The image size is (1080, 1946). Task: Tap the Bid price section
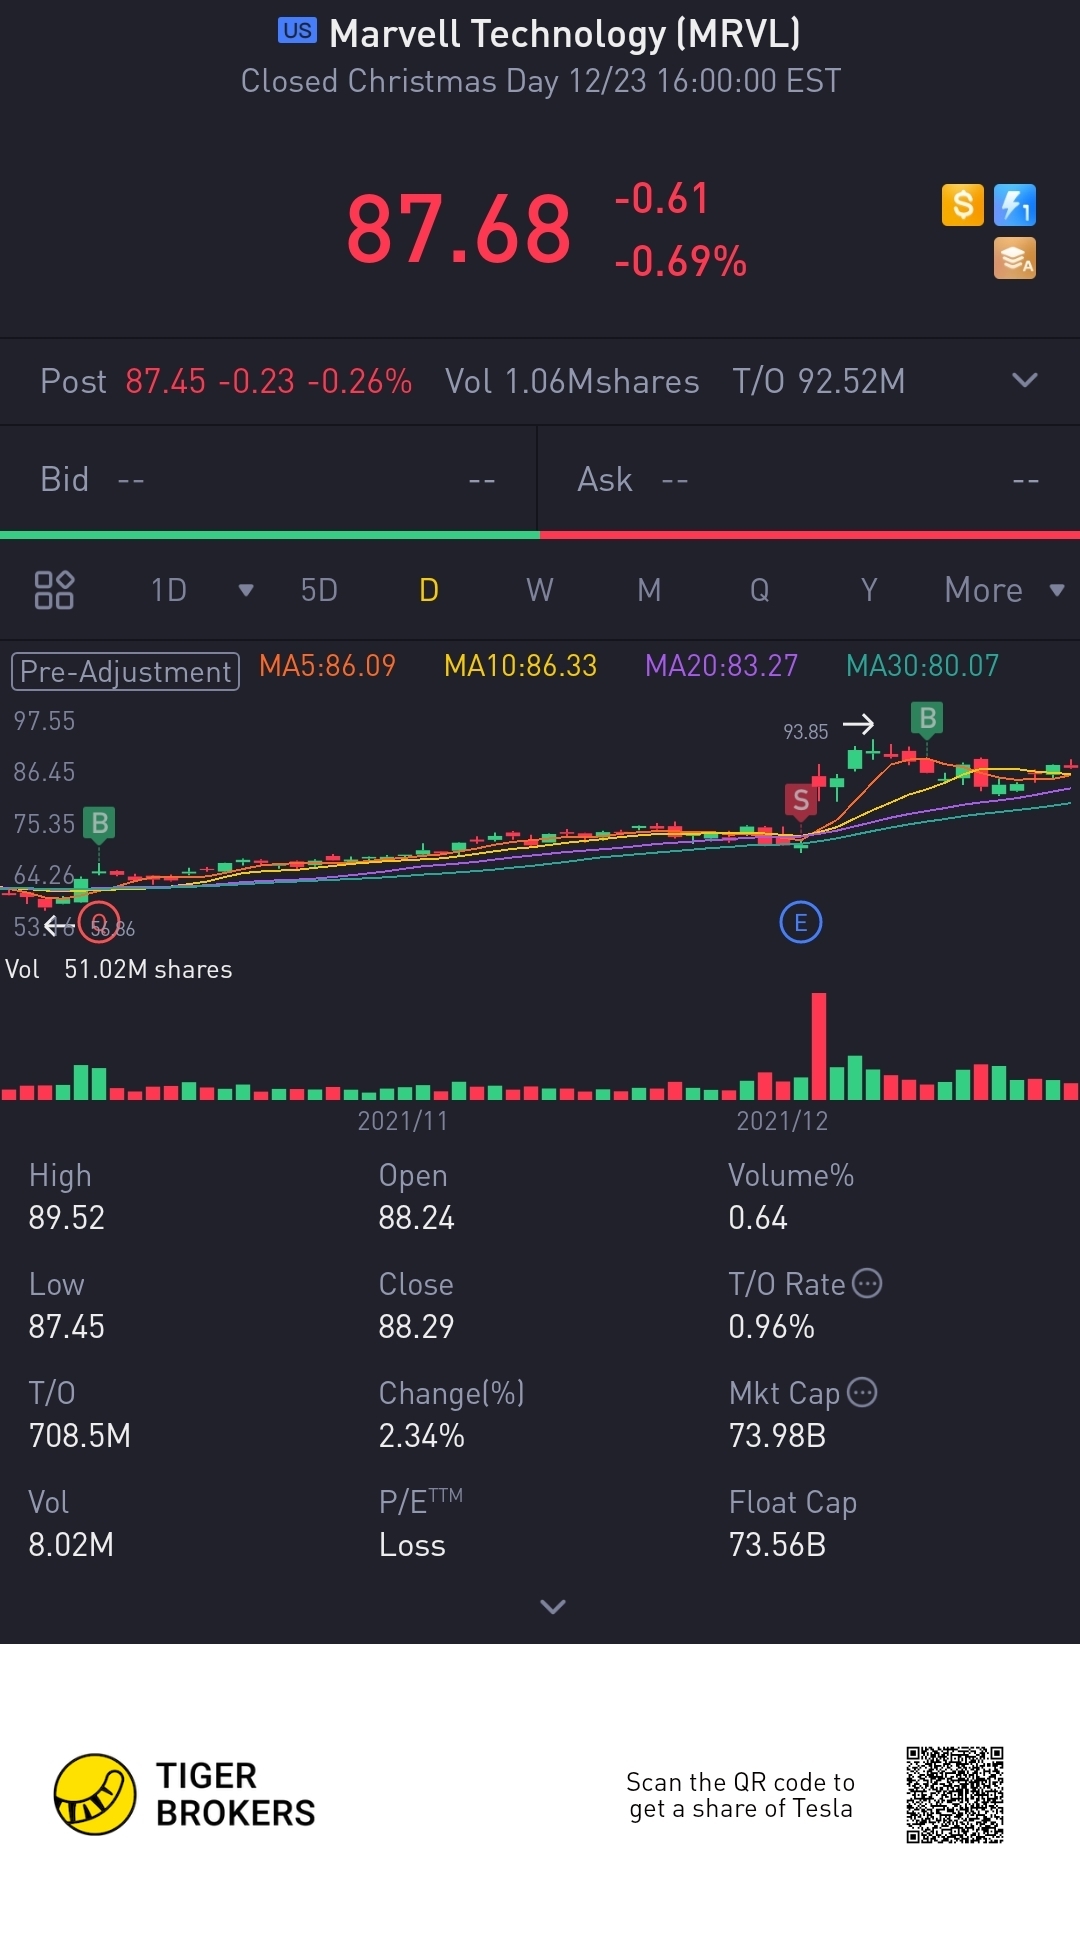point(268,480)
